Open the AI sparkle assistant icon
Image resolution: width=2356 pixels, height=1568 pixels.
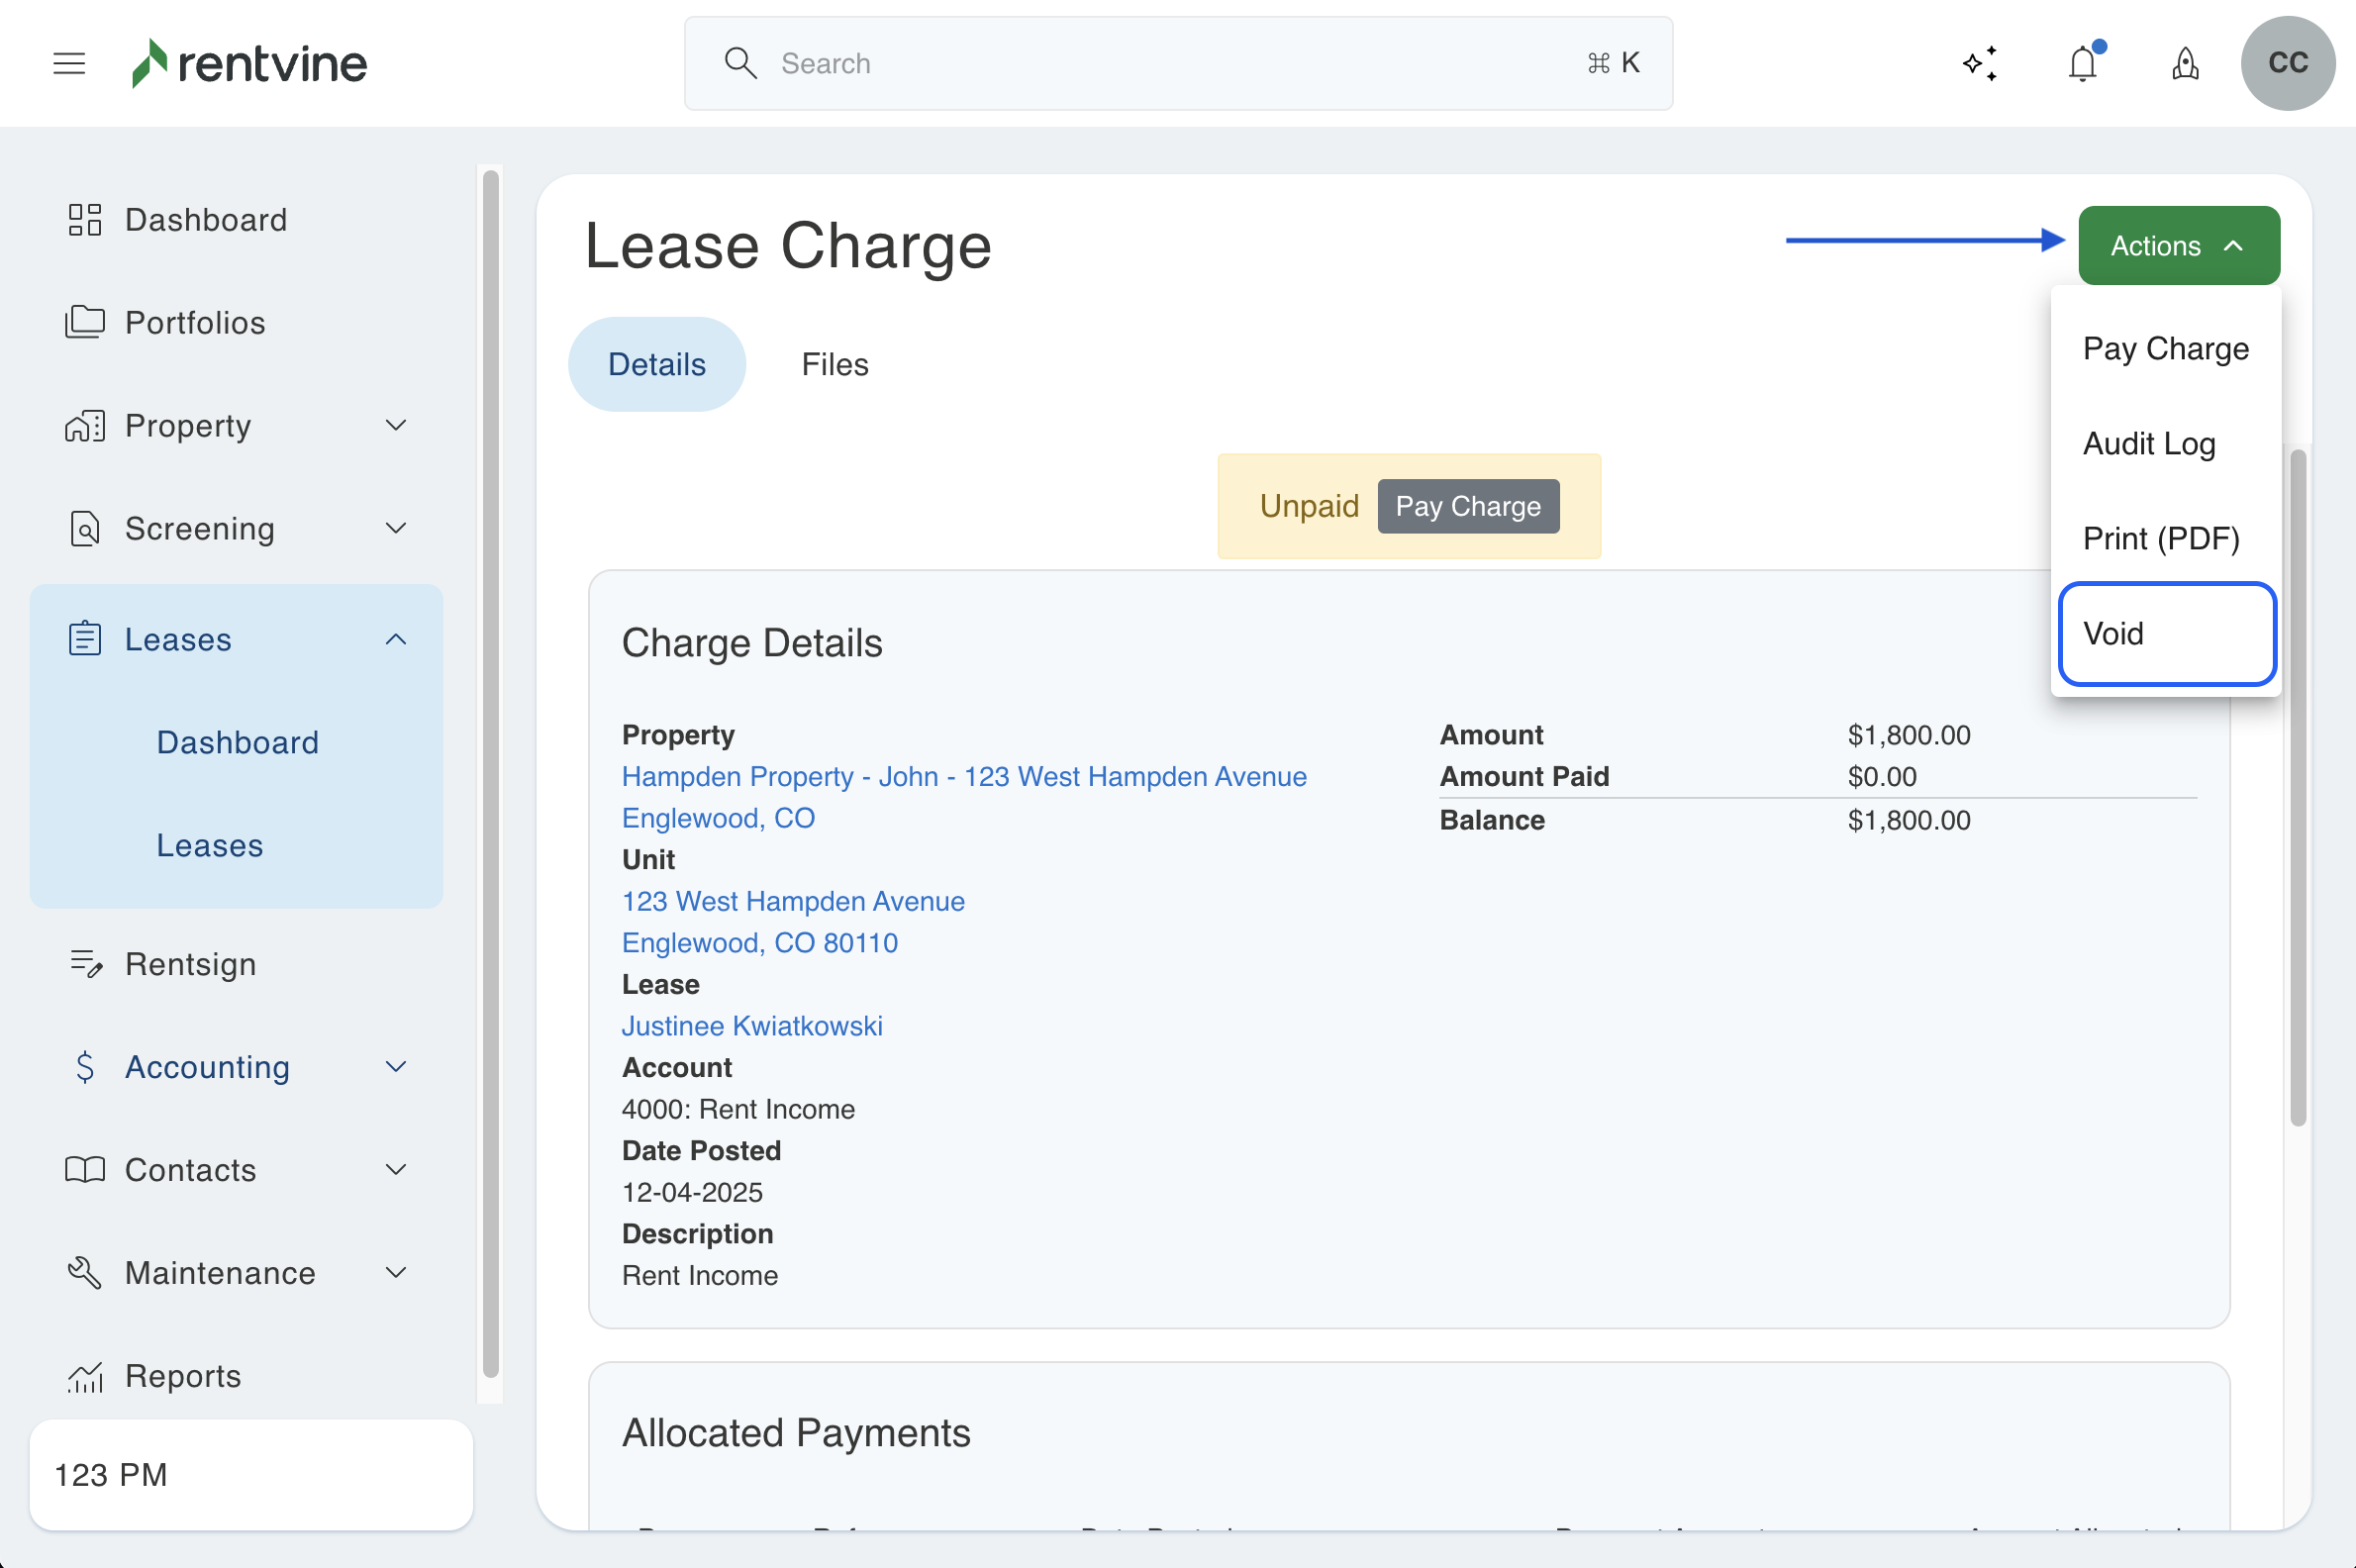1980,64
